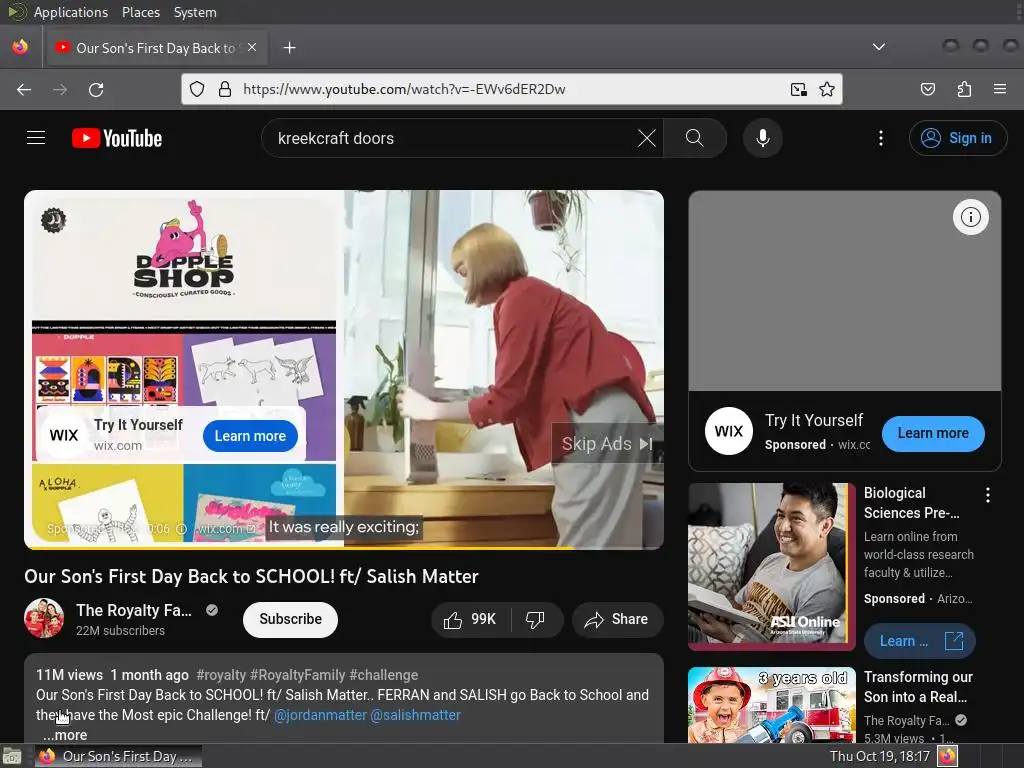Viewport: 1024px width, 768px height.
Task: Save page to Pocket icon
Action: coord(928,89)
